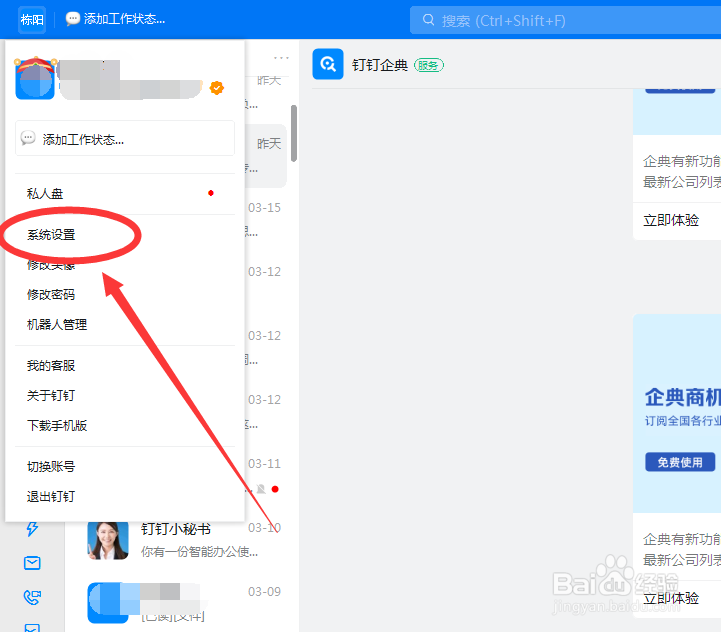Click the 添加工作状态 field in the profile panel

(x=125, y=138)
